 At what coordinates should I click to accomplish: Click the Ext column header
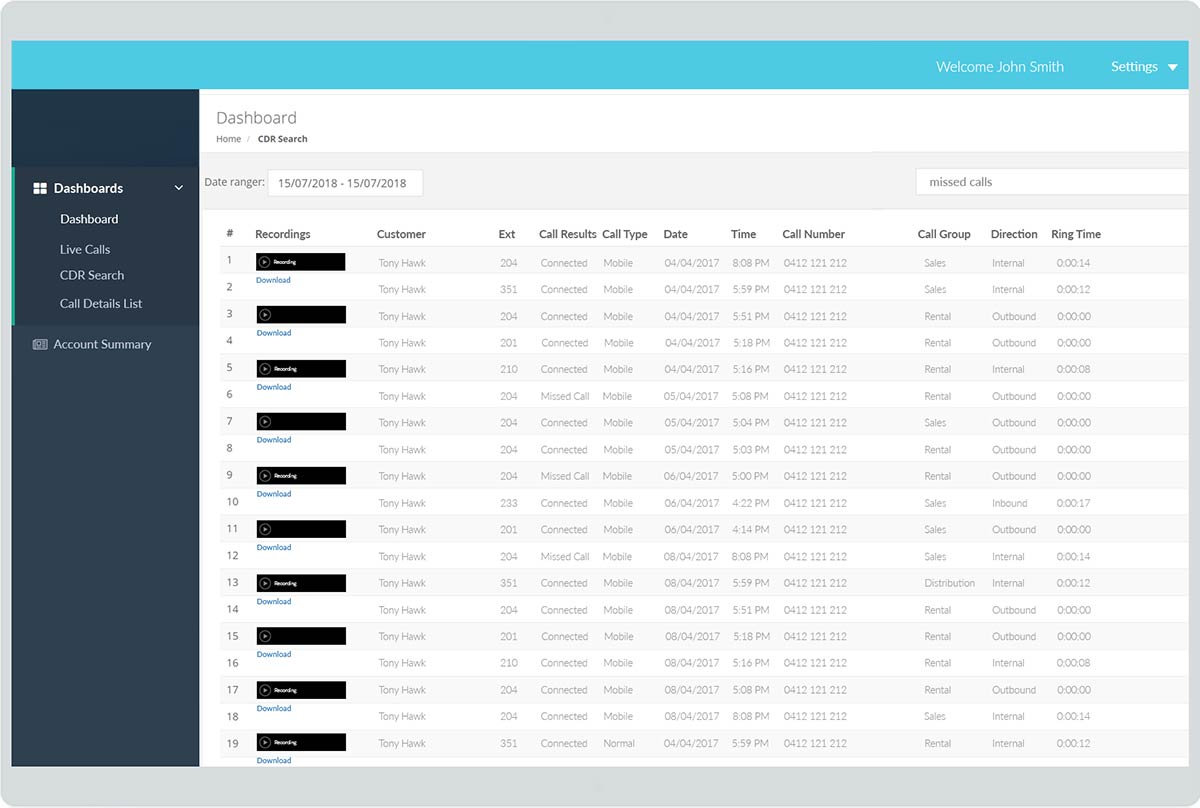click(x=507, y=234)
